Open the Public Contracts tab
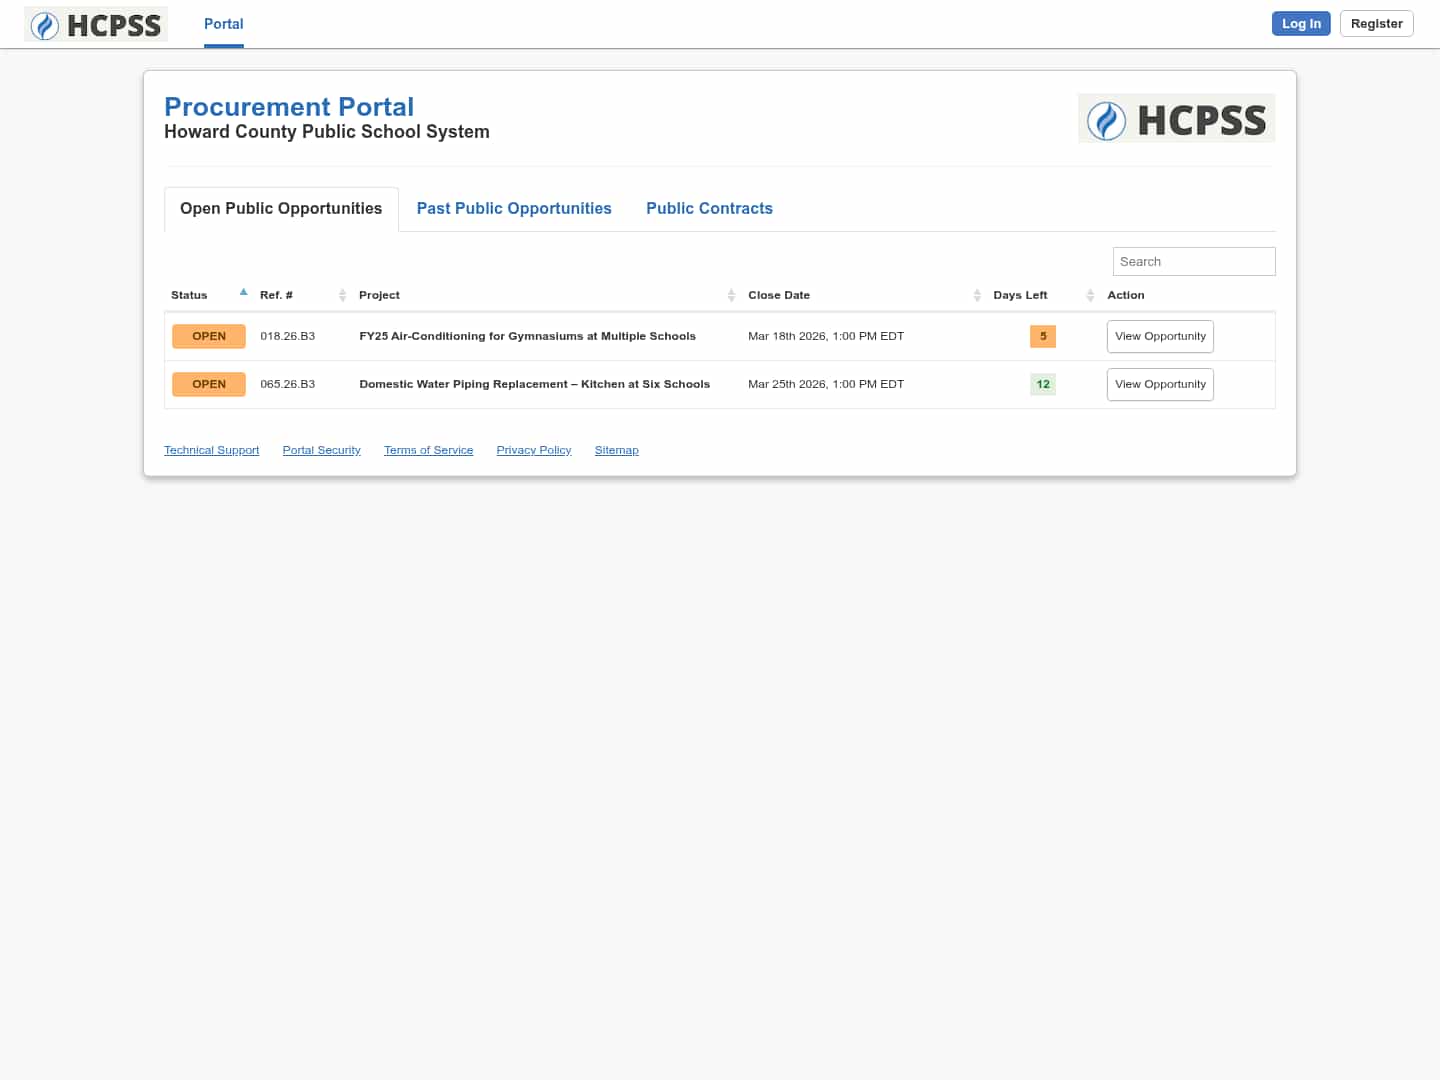Image resolution: width=1440 pixels, height=1080 pixels. pyautogui.click(x=709, y=208)
